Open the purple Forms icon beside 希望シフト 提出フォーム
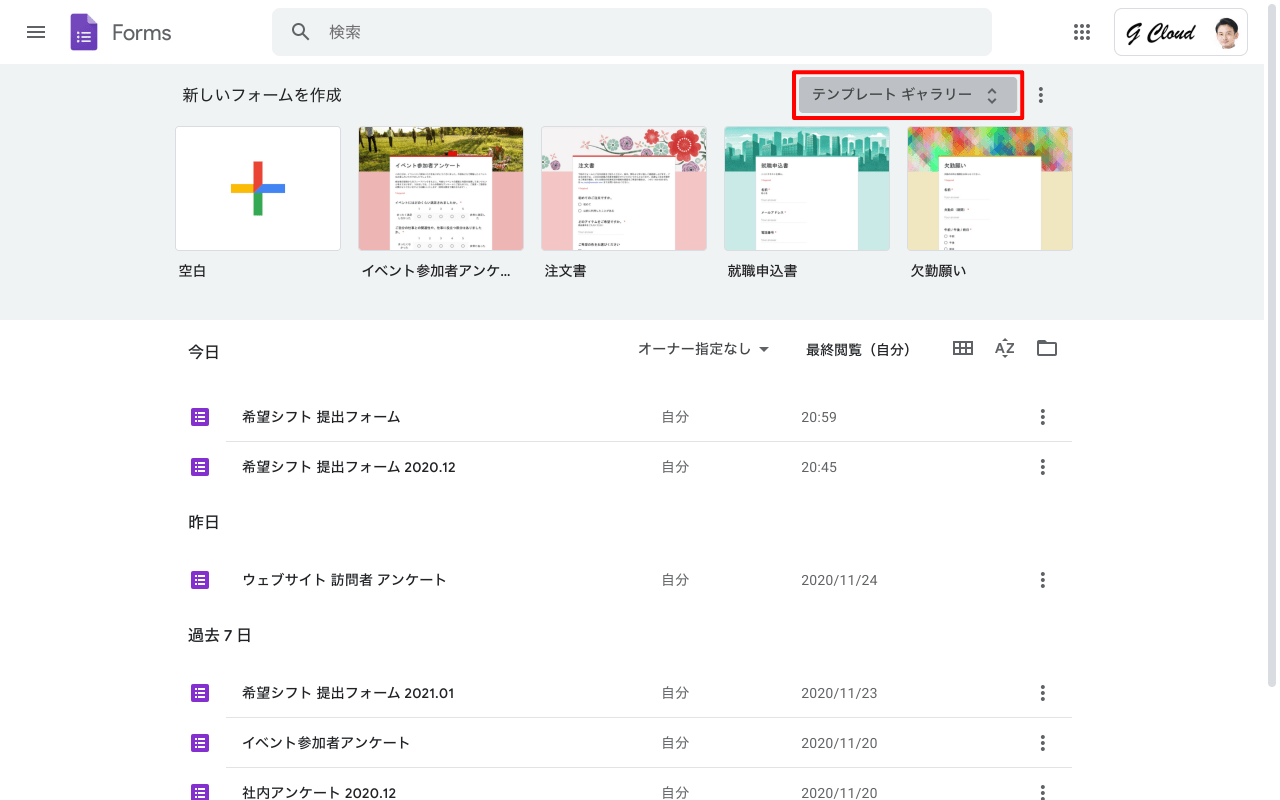Image resolution: width=1280 pixels, height=800 pixels. [x=199, y=416]
